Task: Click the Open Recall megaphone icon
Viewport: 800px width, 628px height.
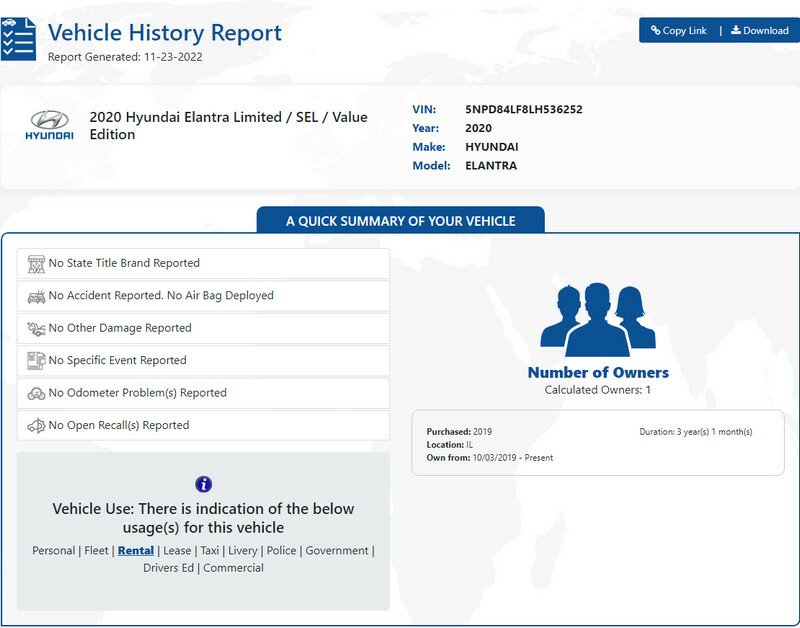Action: pyautogui.click(x=36, y=425)
